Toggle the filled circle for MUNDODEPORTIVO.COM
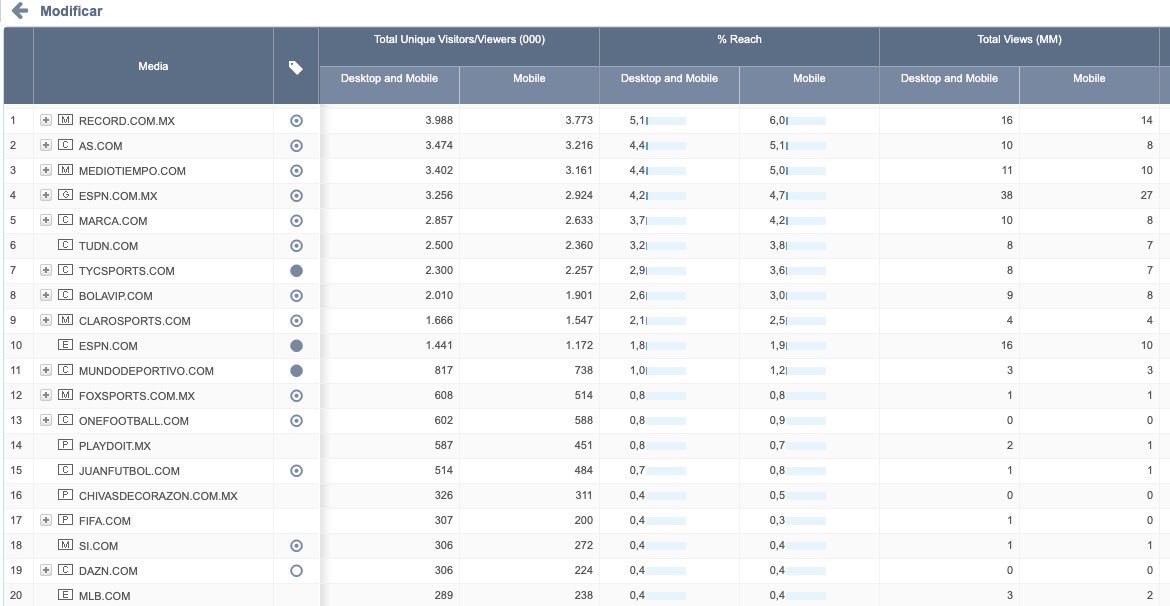The image size is (1170, 606). (x=296, y=371)
